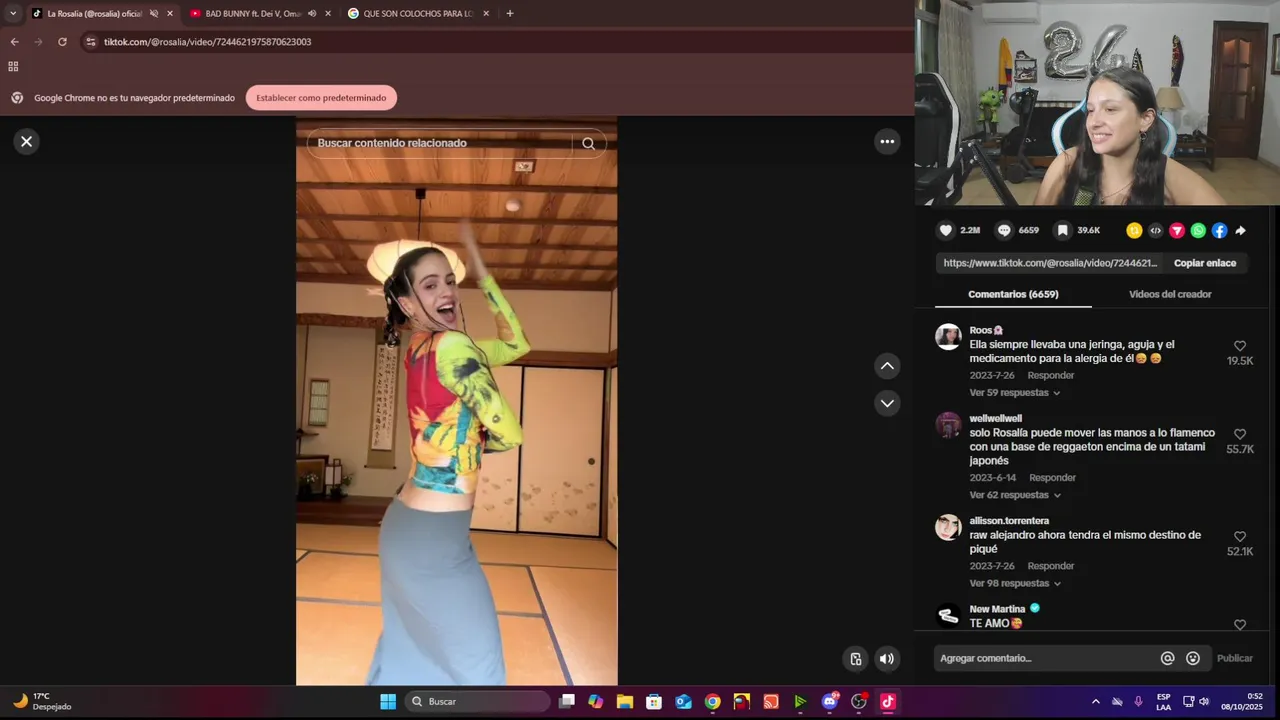Share the video via Facebook icon
Image resolution: width=1280 pixels, height=720 pixels.
[1219, 230]
